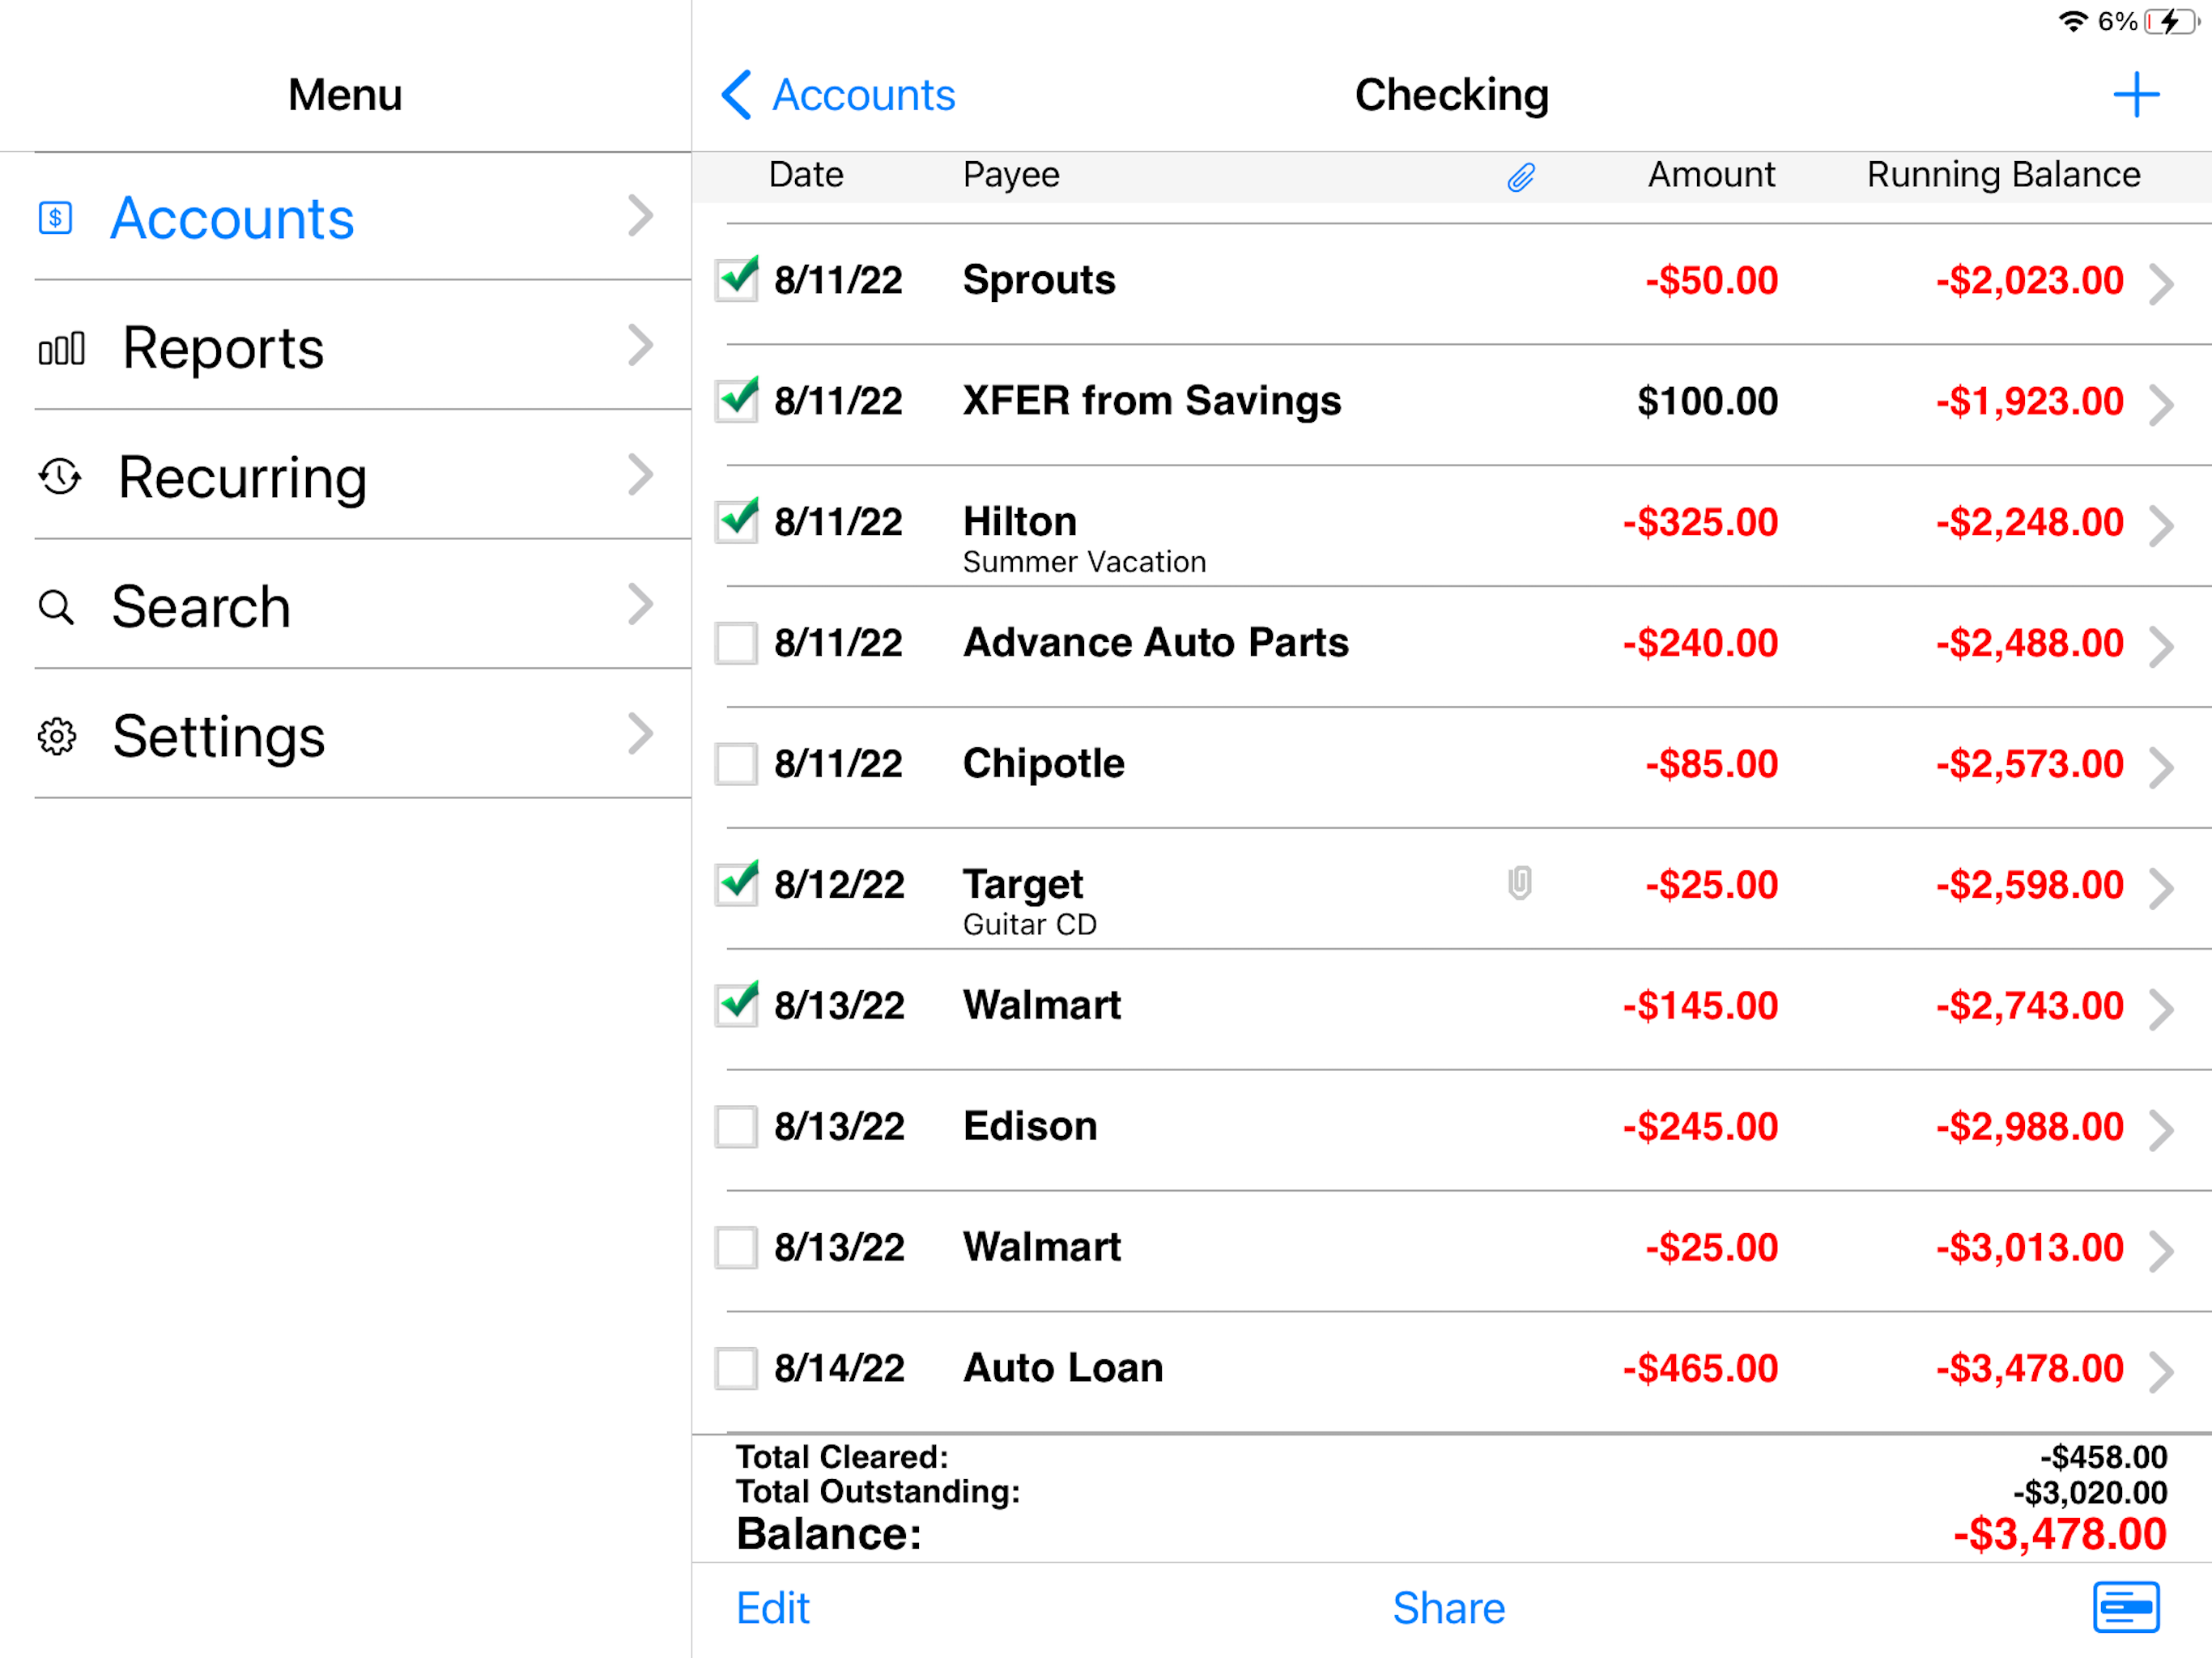Click the Recurring clock icon

pos(59,477)
